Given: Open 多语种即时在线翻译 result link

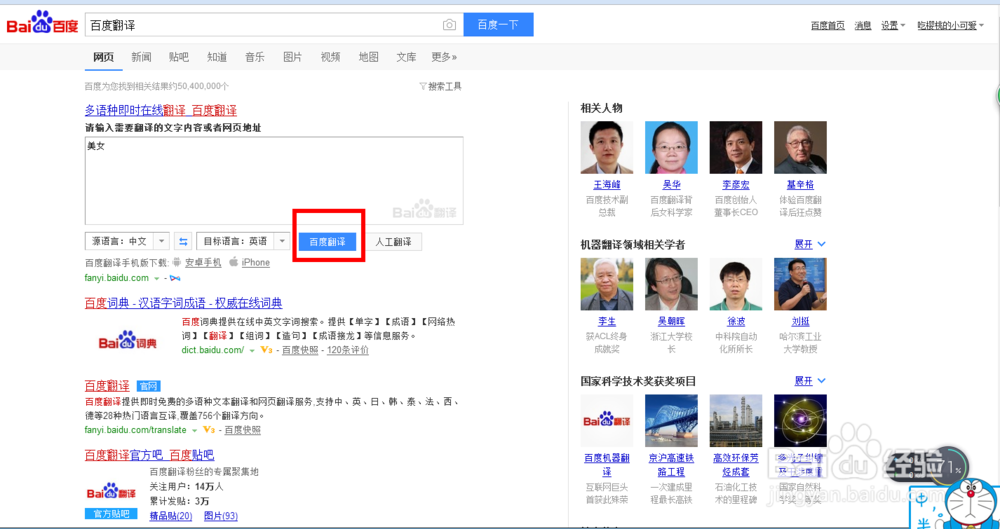Looking at the screenshot, I should (161, 110).
